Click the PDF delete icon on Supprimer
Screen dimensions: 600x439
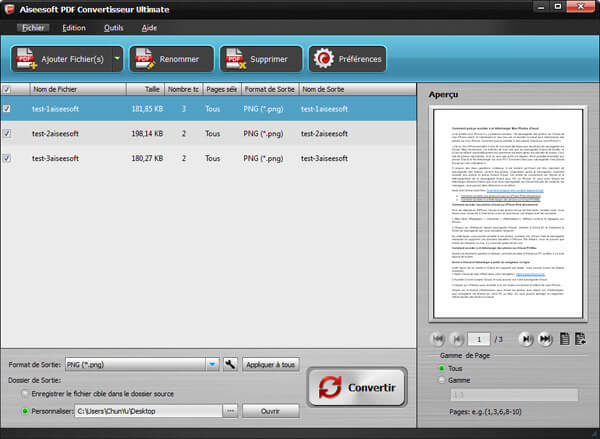(x=235, y=59)
